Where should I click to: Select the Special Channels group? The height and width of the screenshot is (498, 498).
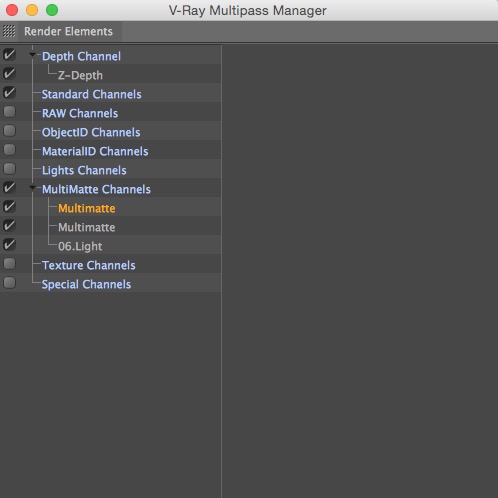coord(86,284)
